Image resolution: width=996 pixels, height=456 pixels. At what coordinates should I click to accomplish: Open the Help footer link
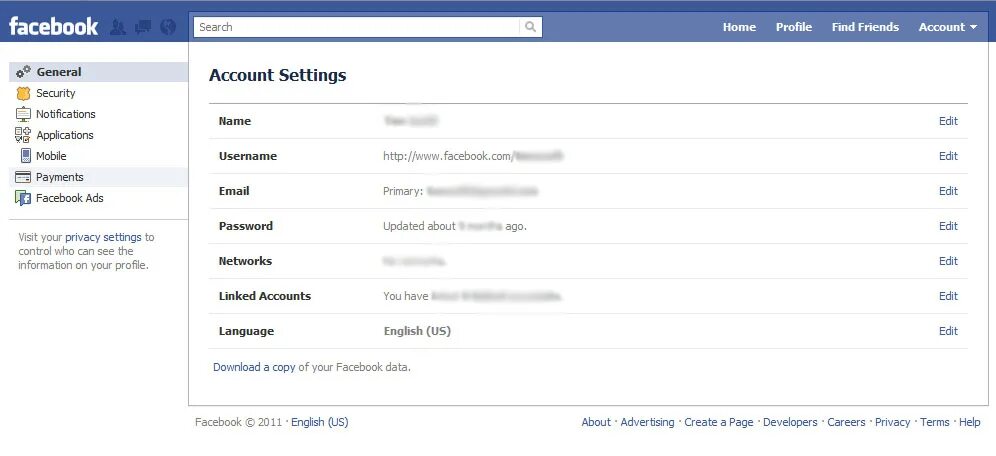click(x=969, y=422)
